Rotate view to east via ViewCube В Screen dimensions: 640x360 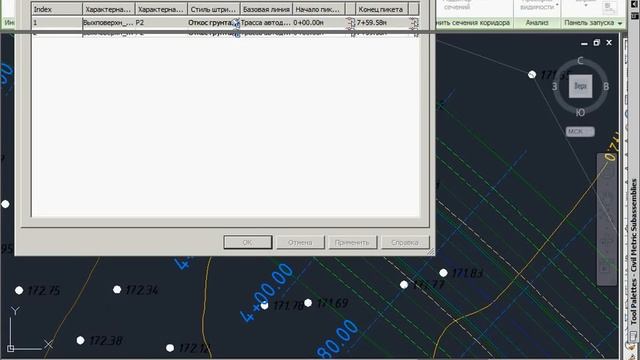coord(606,86)
